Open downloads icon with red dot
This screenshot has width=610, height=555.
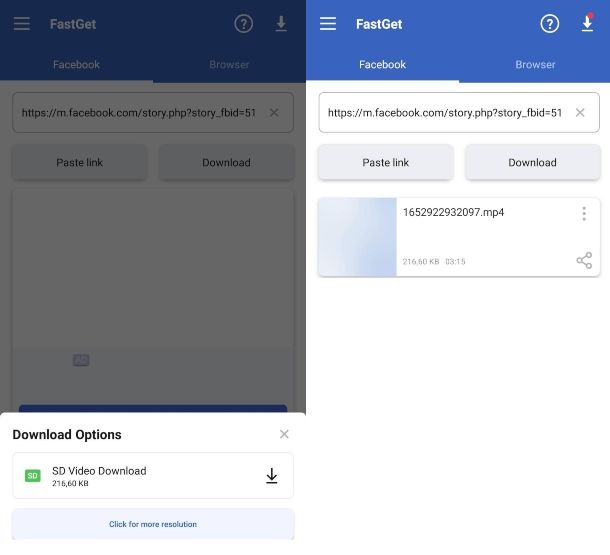coord(587,23)
